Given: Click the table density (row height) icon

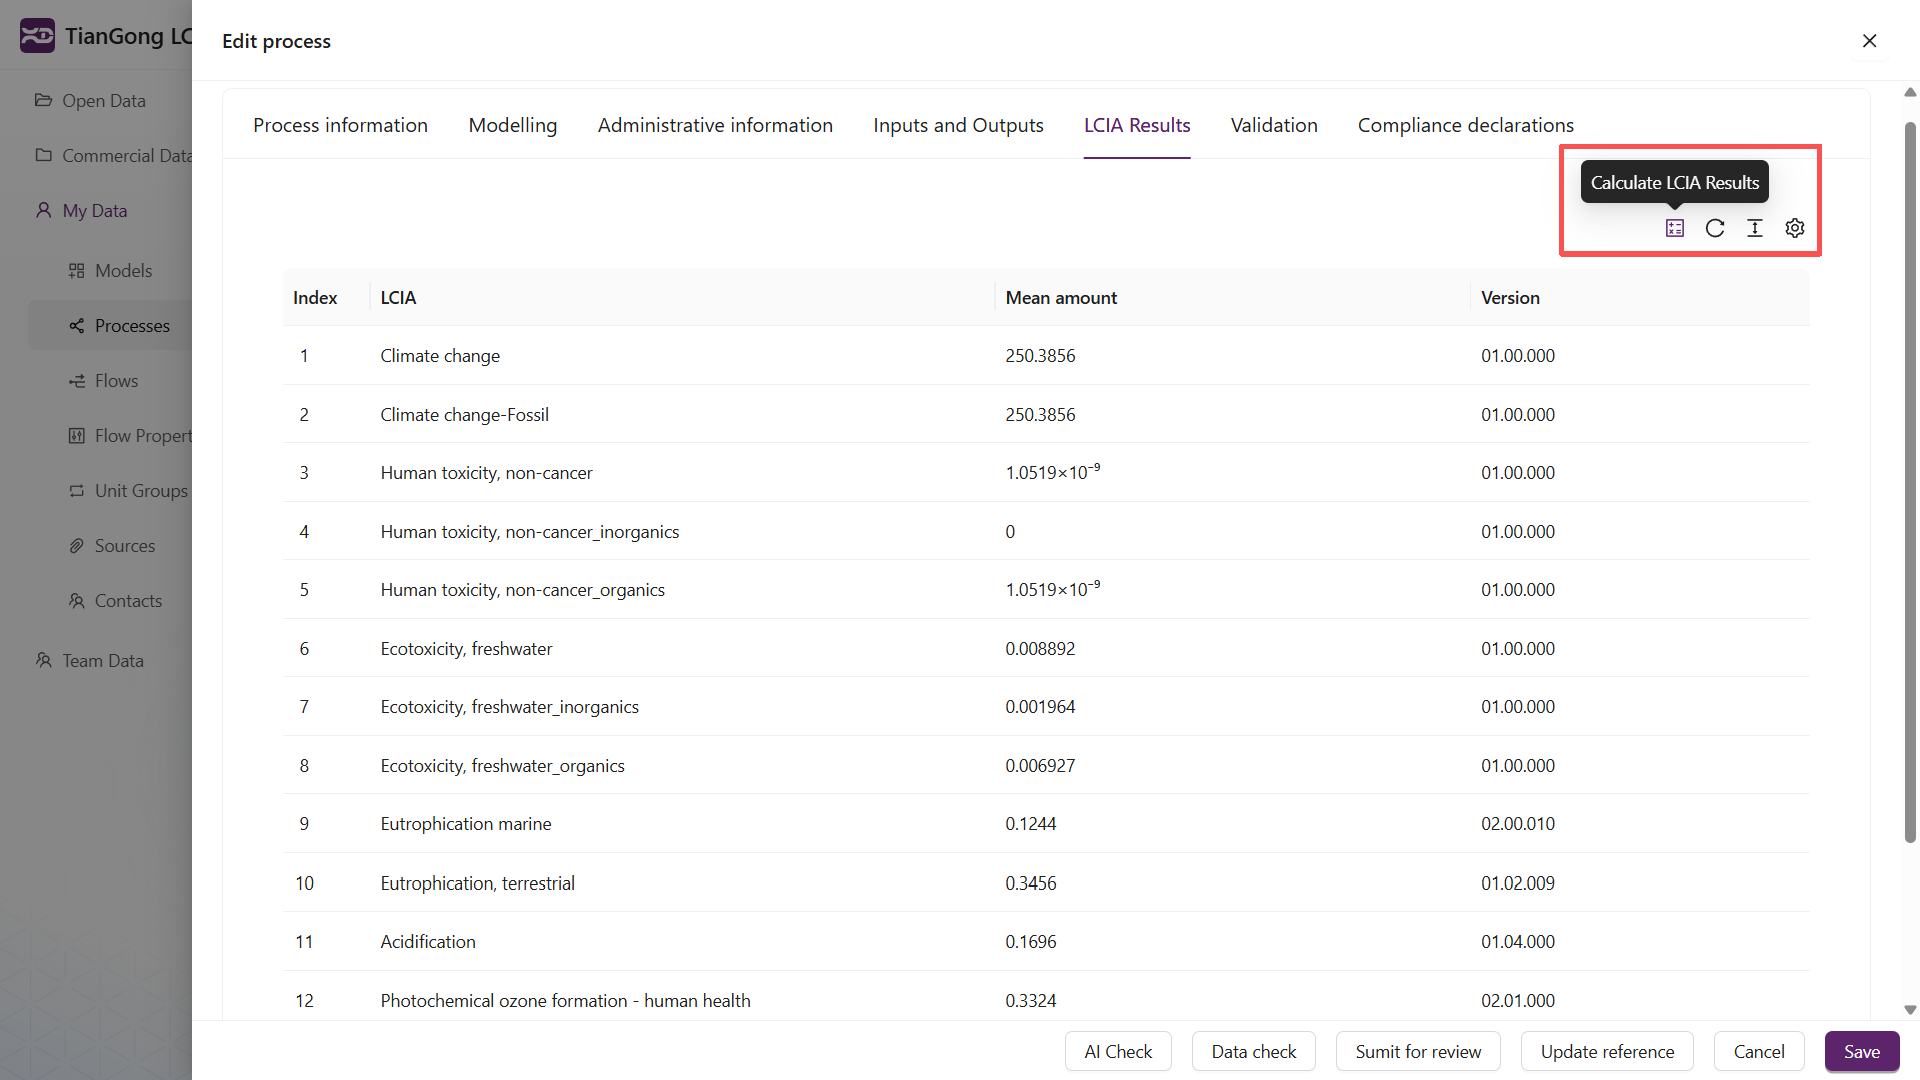Looking at the screenshot, I should [x=1755, y=228].
